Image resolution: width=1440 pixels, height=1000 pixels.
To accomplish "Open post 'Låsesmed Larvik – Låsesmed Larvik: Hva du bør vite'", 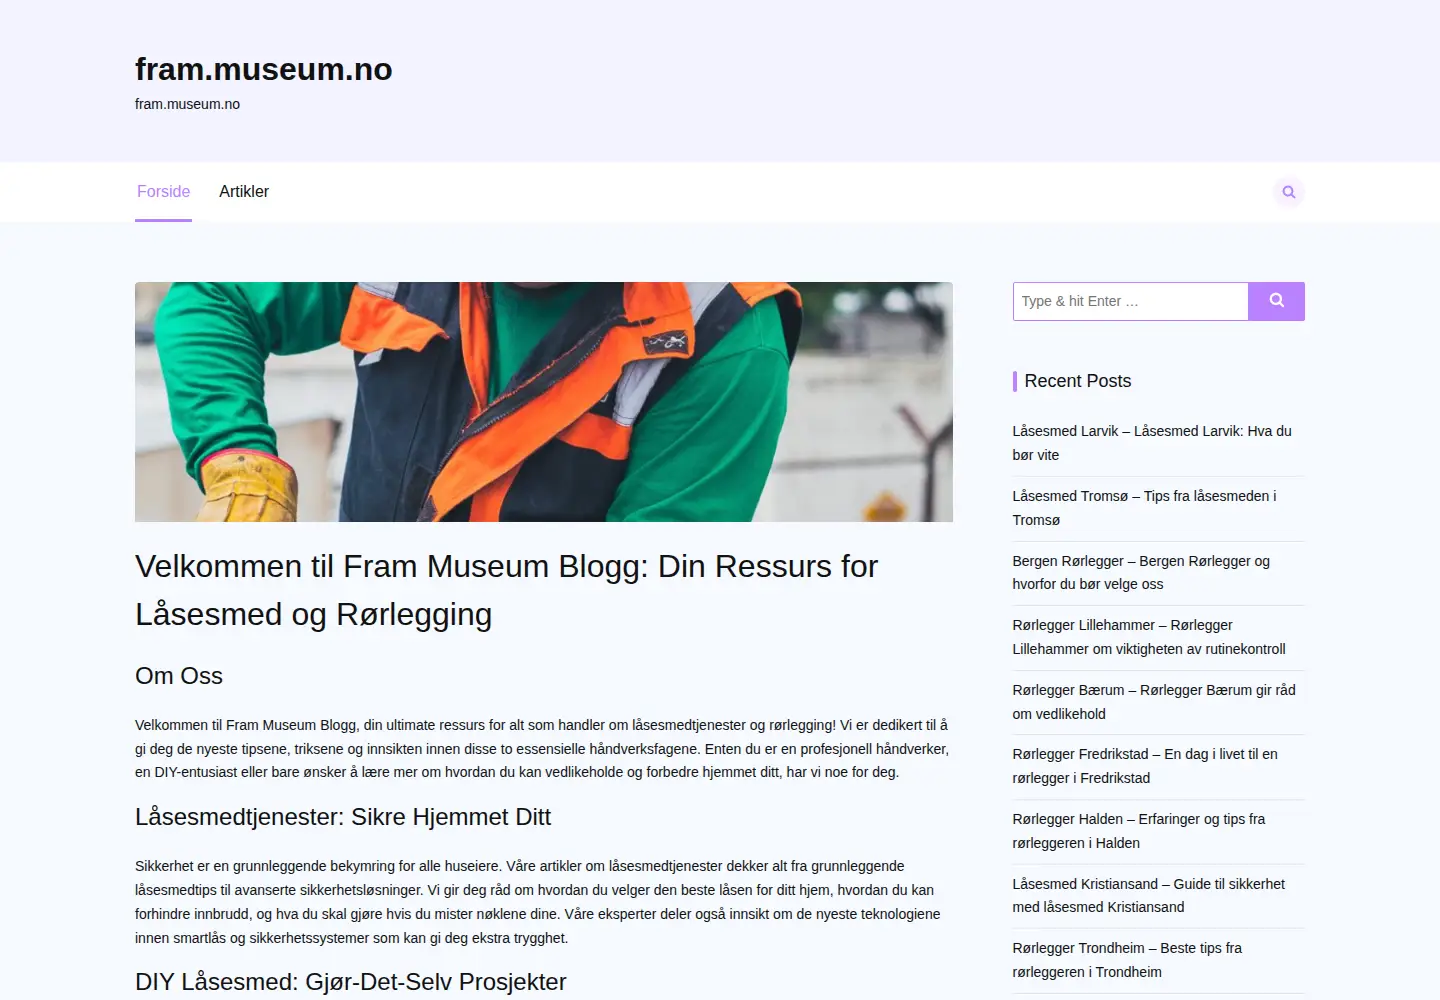I will (1152, 443).
